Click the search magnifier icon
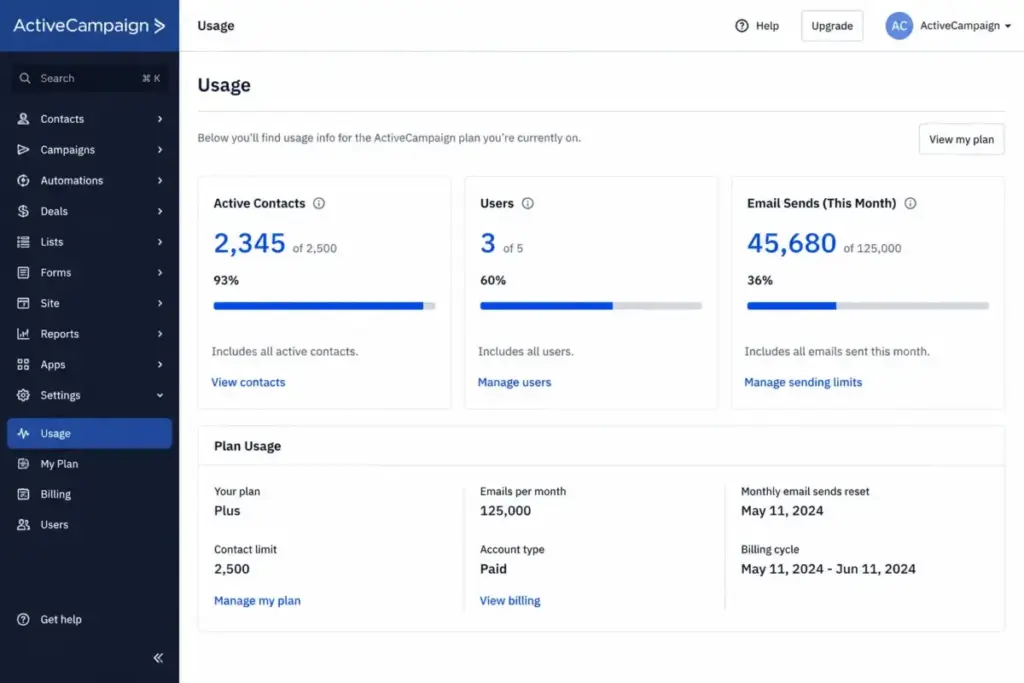Screen dimensions: 1024x683 coord(25,78)
